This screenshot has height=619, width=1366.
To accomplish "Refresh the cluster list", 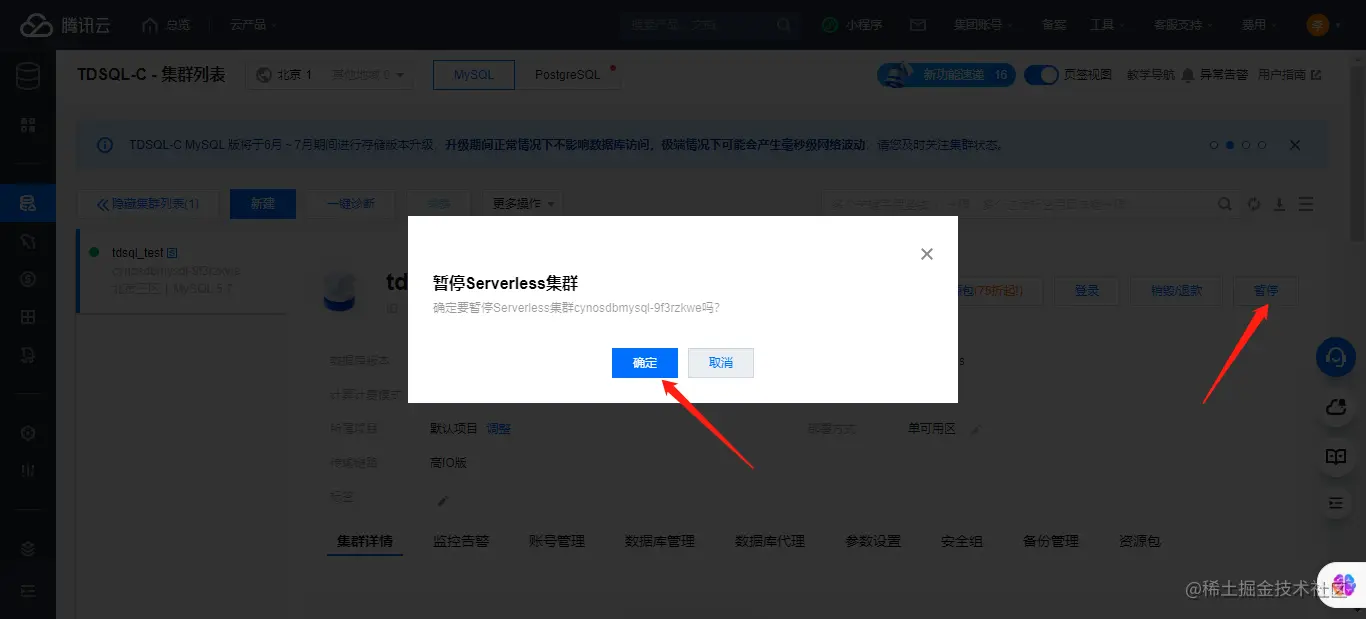I will 1254,204.
